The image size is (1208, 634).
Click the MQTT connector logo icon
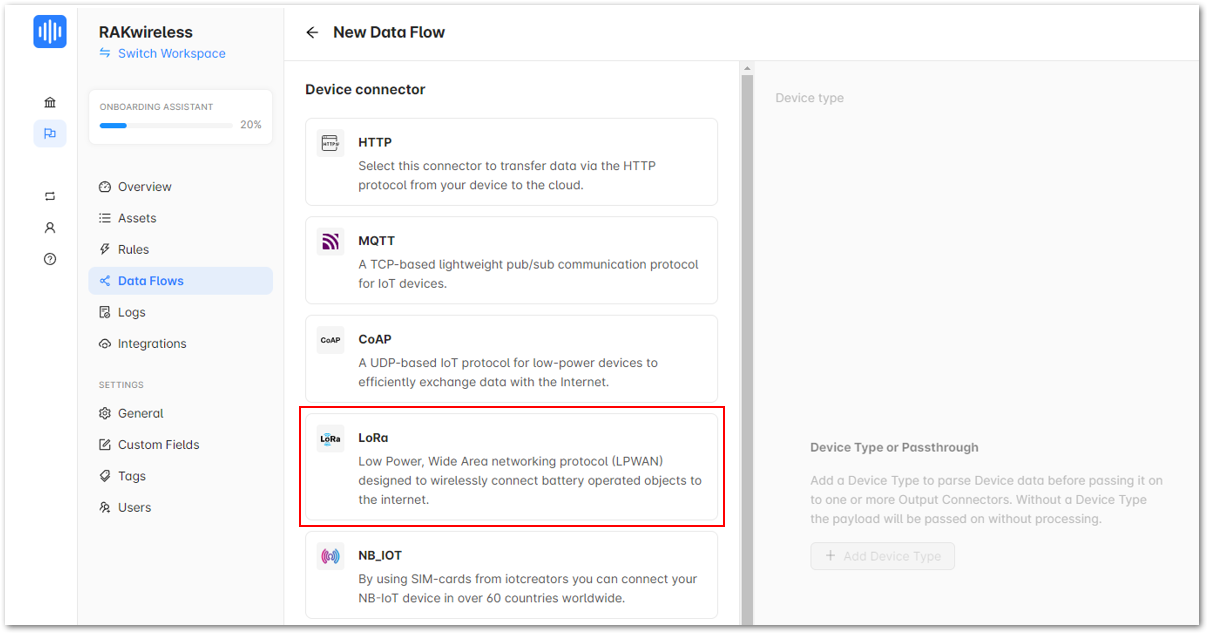tap(330, 241)
